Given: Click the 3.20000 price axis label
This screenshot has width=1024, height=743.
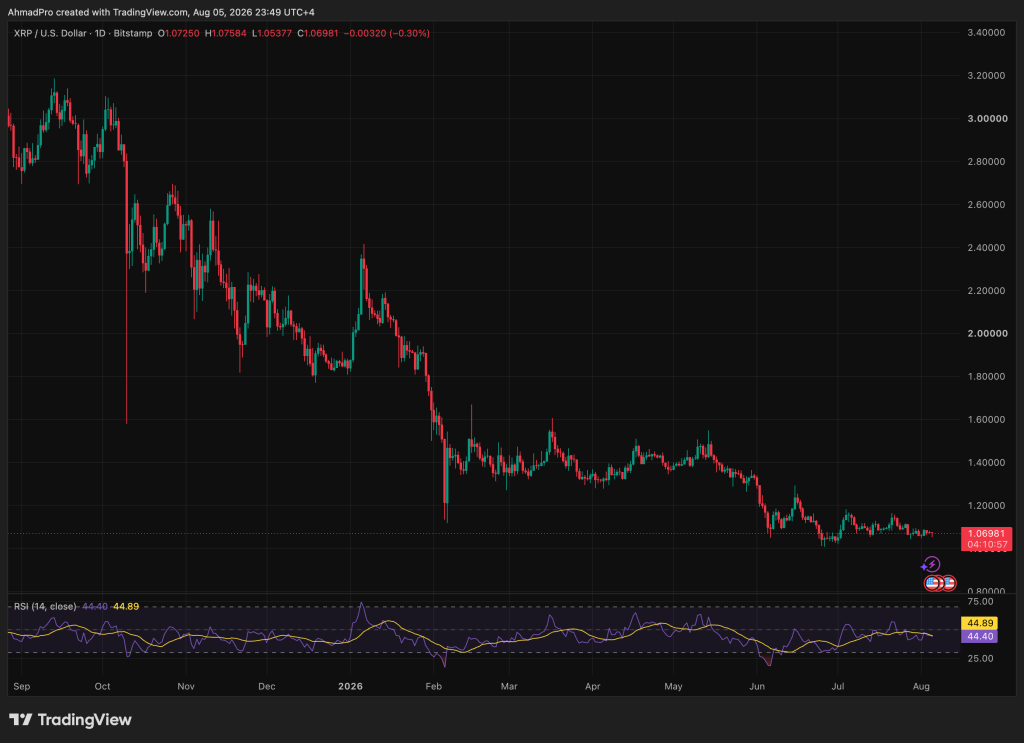Looking at the screenshot, I should click(986, 76).
